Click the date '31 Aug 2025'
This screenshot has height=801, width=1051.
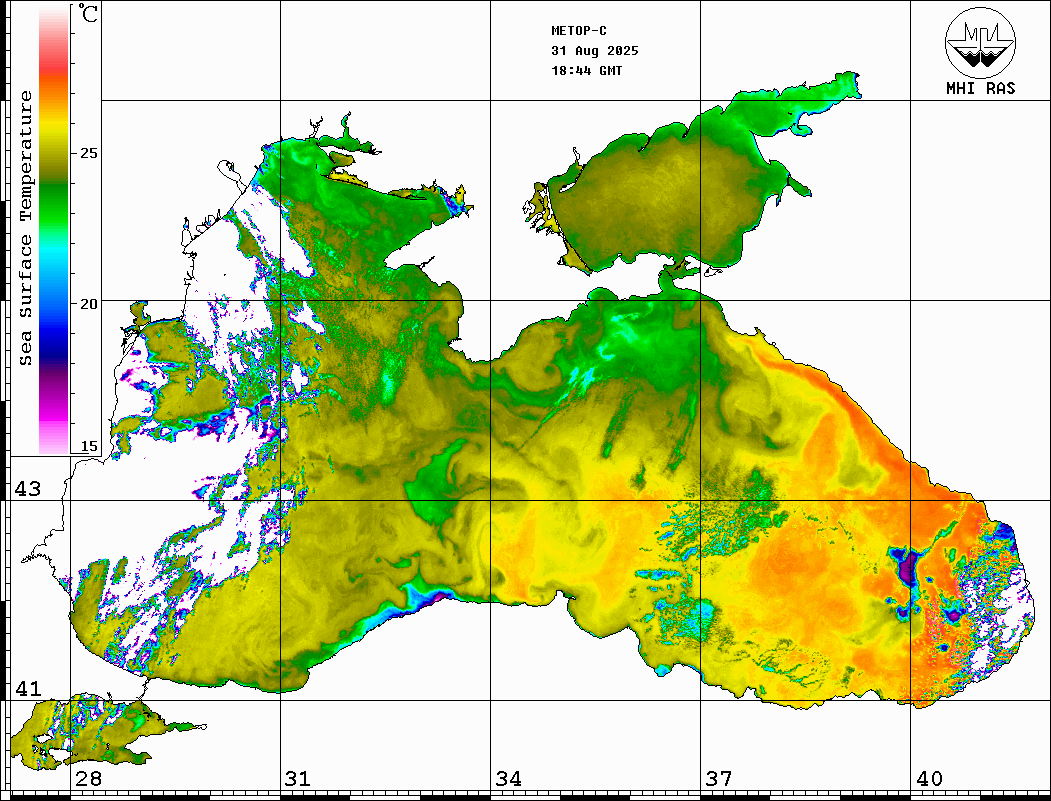pyautogui.click(x=595, y=51)
